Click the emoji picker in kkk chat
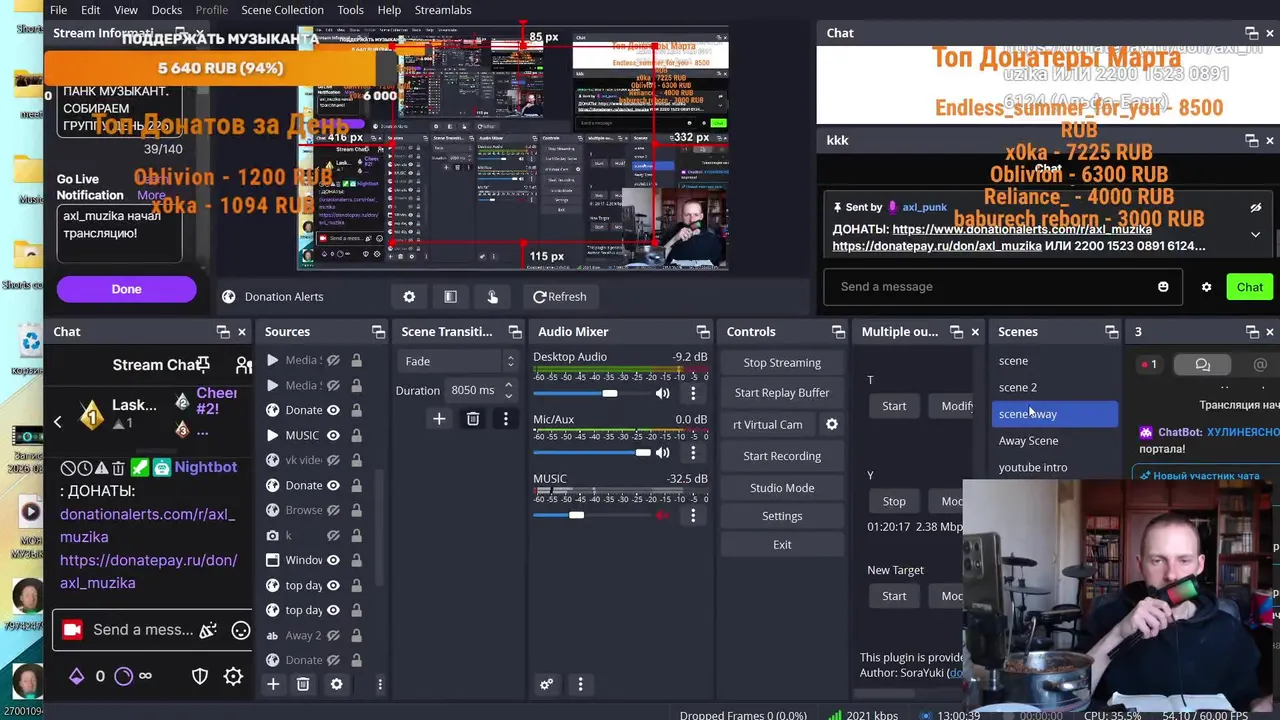1280x720 pixels. click(x=1163, y=287)
